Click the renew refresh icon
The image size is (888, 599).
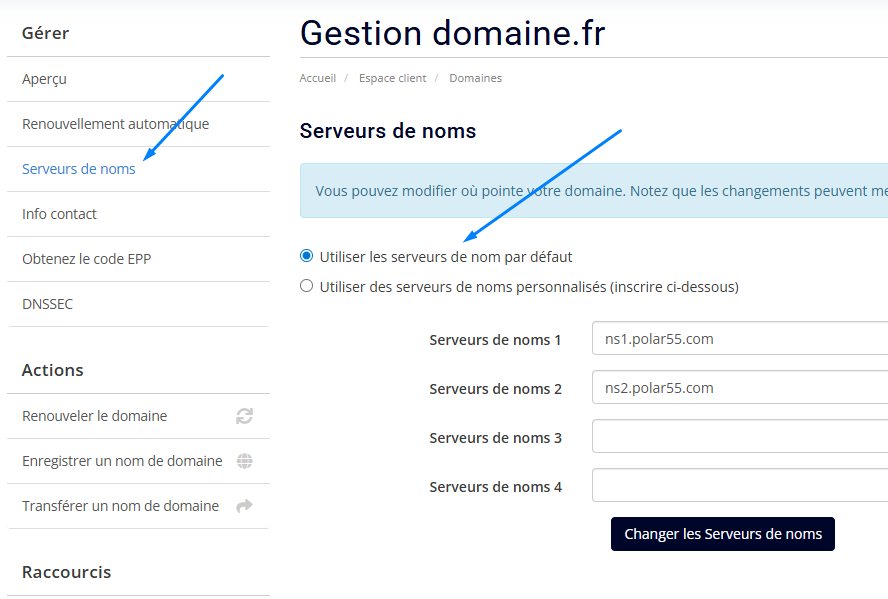[x=244, y=416]
